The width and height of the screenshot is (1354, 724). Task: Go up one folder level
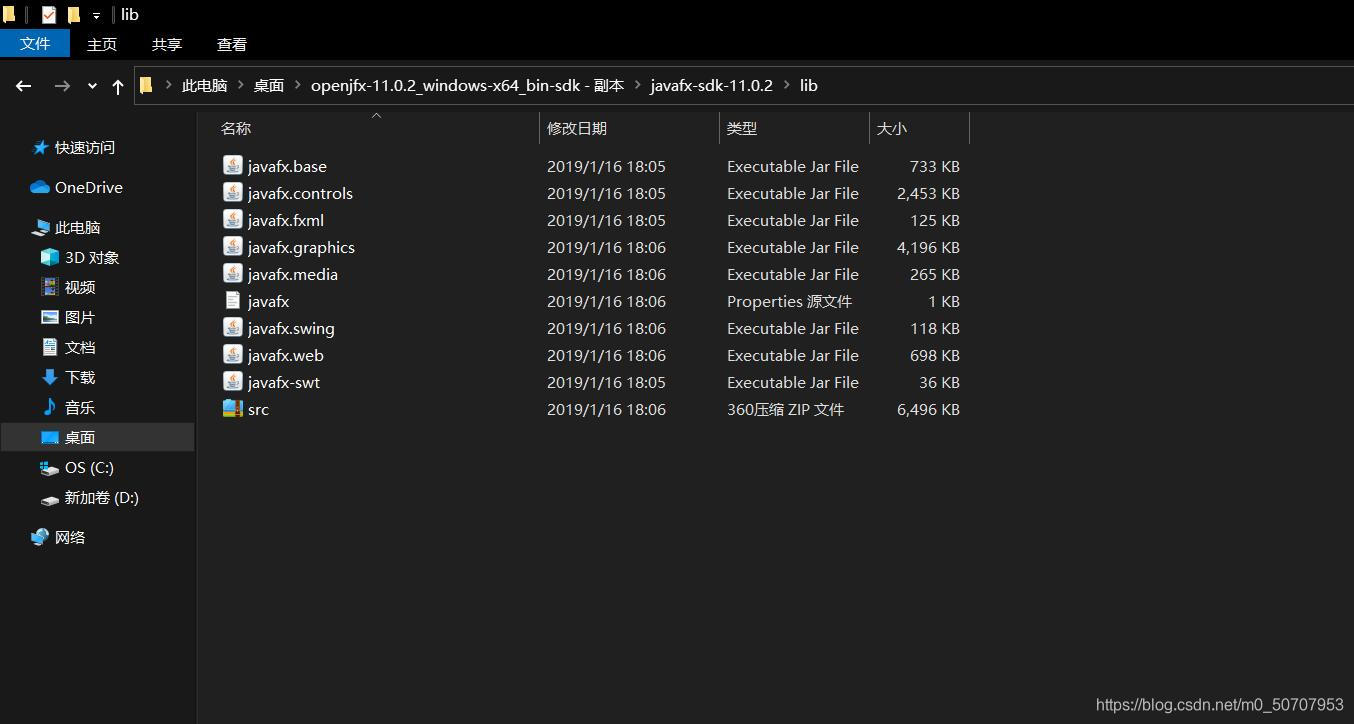point(118,86)
